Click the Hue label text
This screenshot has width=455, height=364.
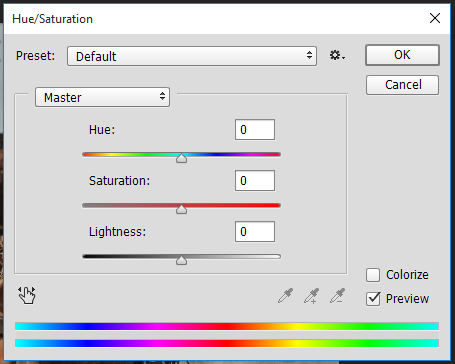click(102, 130)
